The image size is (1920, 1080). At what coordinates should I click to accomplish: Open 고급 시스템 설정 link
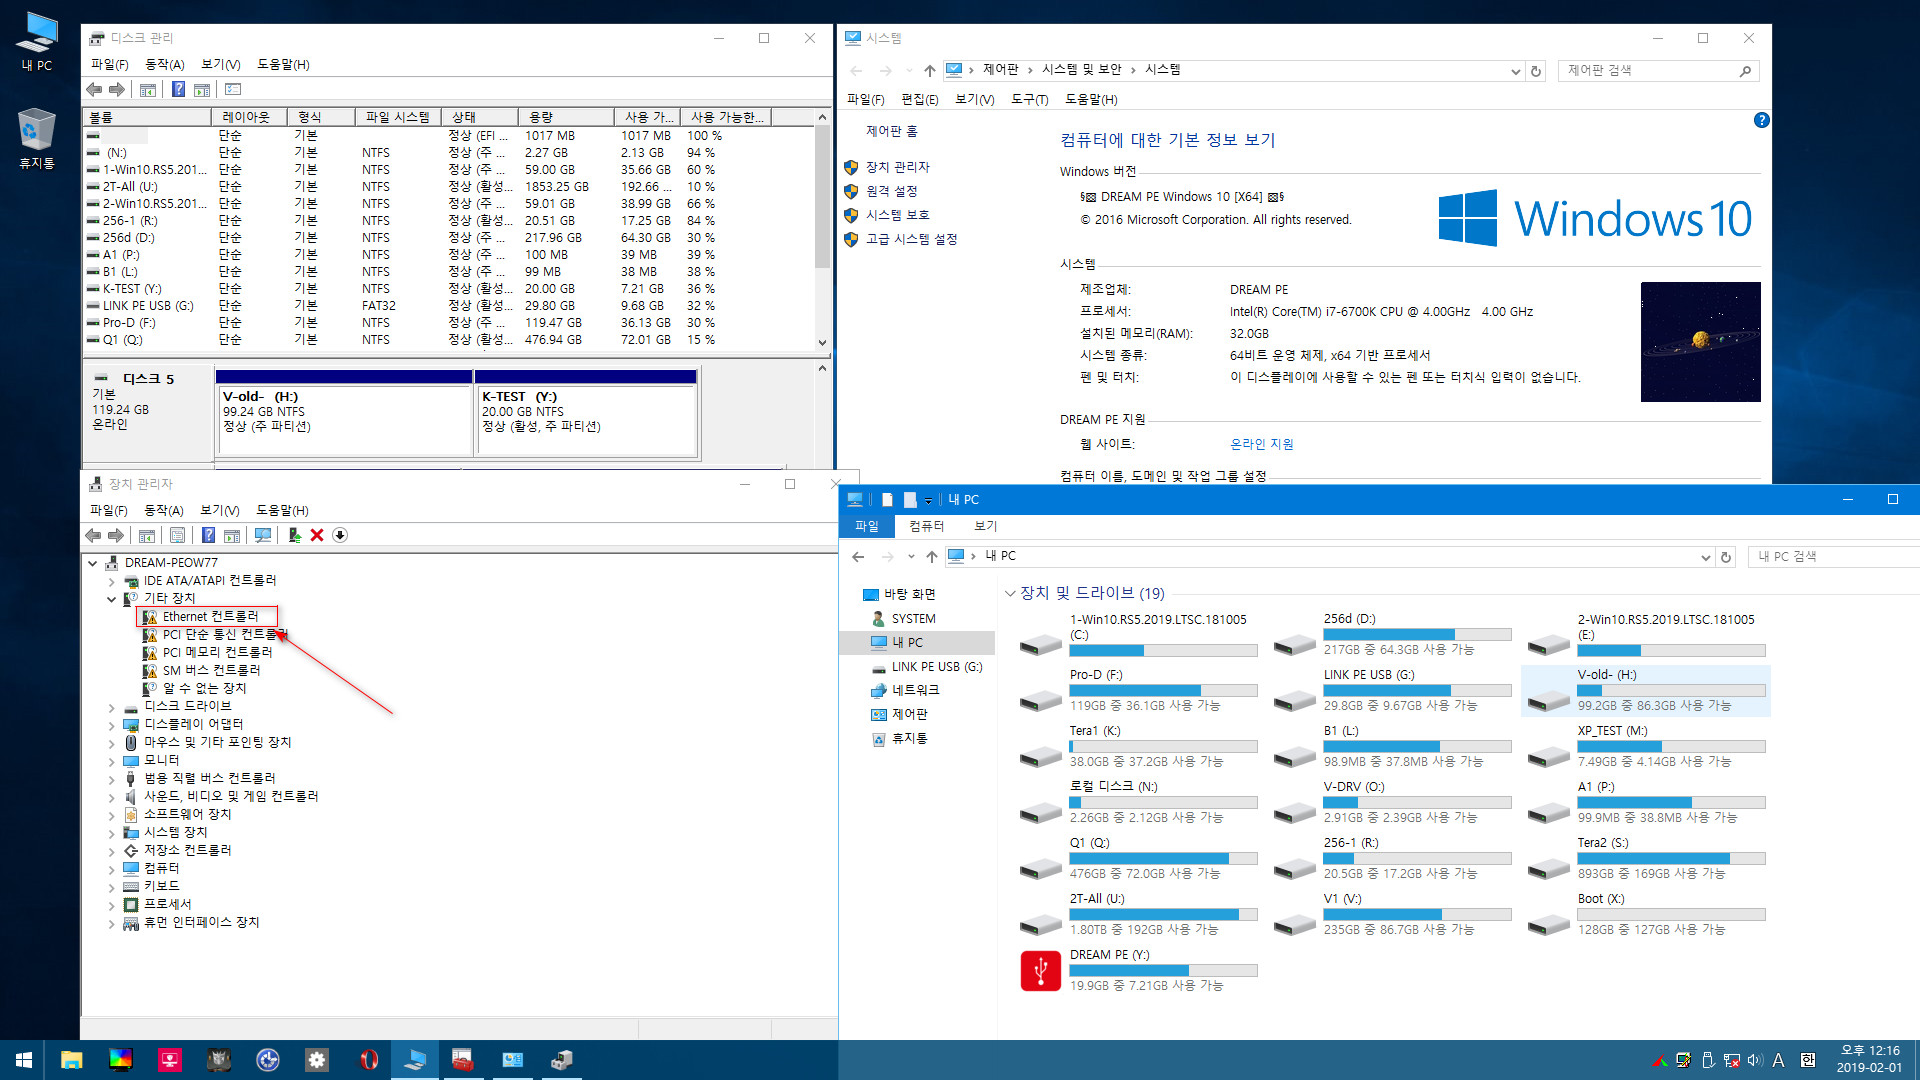pos(911,239)
